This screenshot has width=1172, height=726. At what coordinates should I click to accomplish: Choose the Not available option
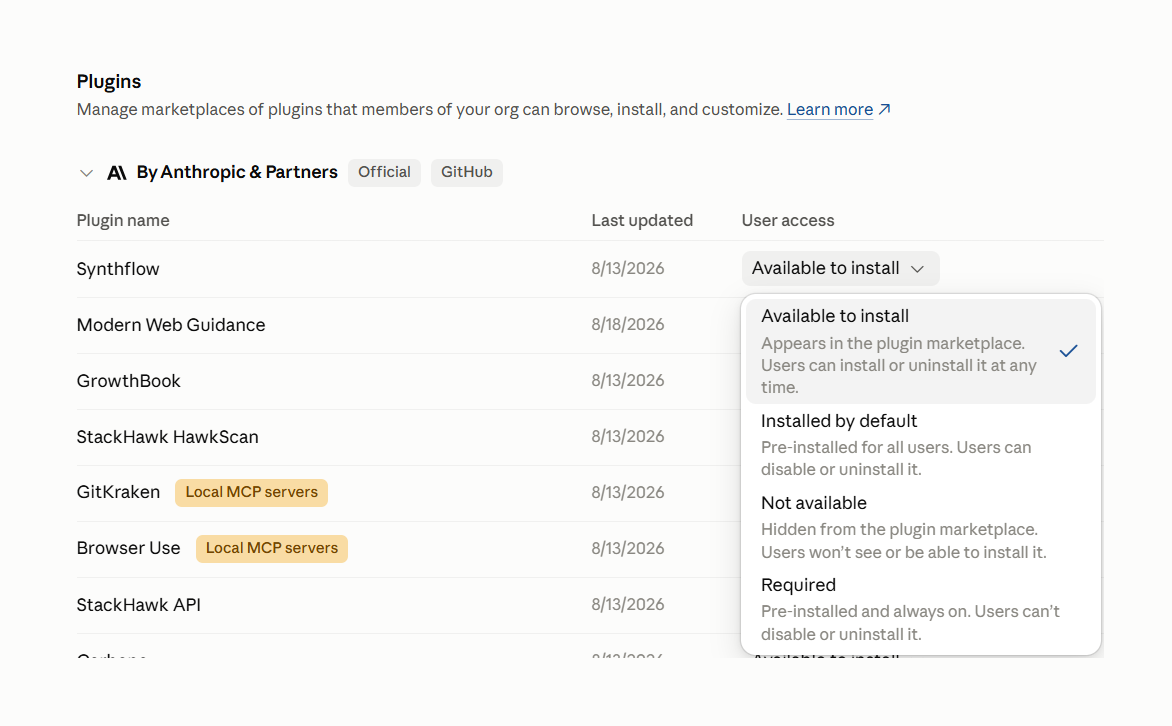pyautogui.click(x=921, y=527)
